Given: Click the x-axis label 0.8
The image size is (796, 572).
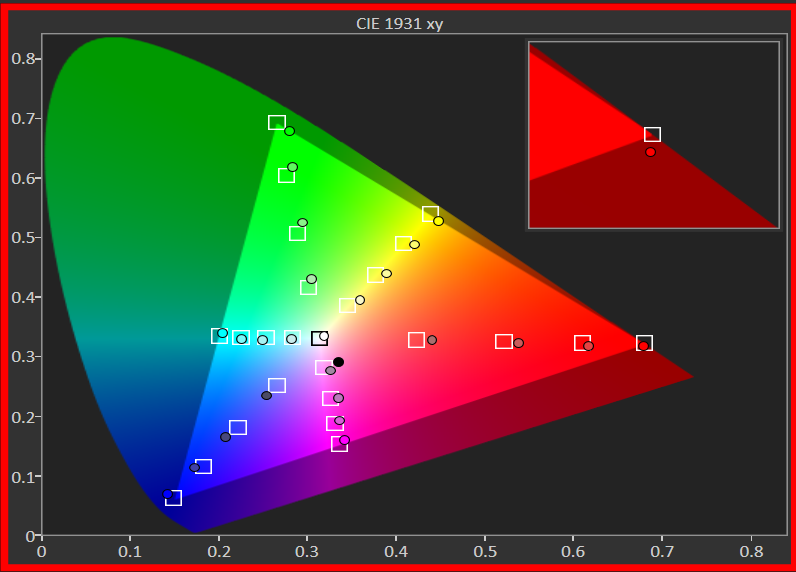Looking at the screenshot, I should click(x=751, y=549).
